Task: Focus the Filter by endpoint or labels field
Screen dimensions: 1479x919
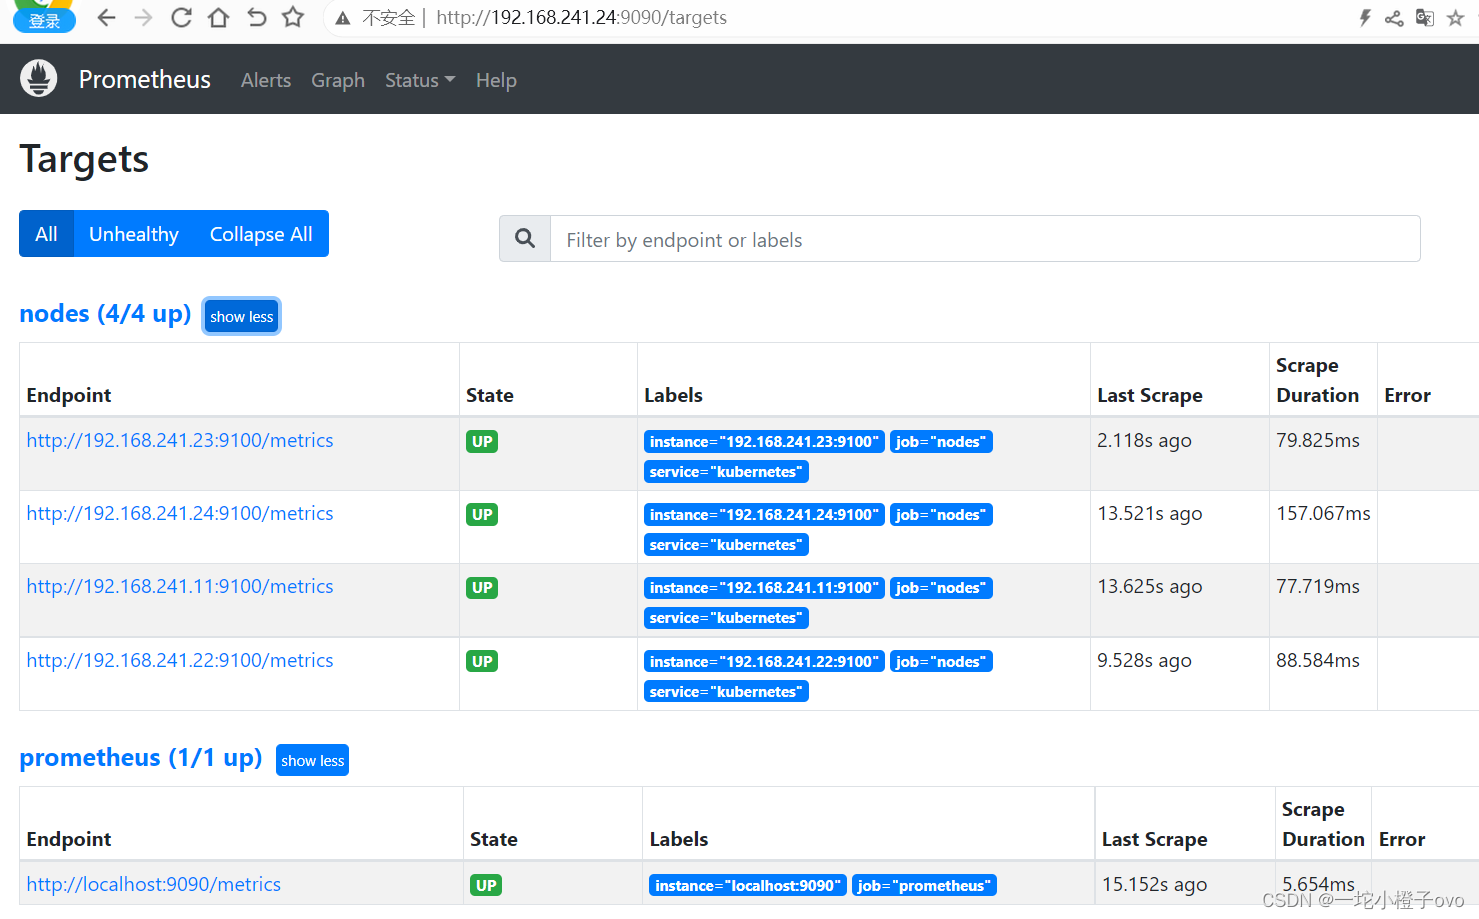Action: tap(985, 239)
